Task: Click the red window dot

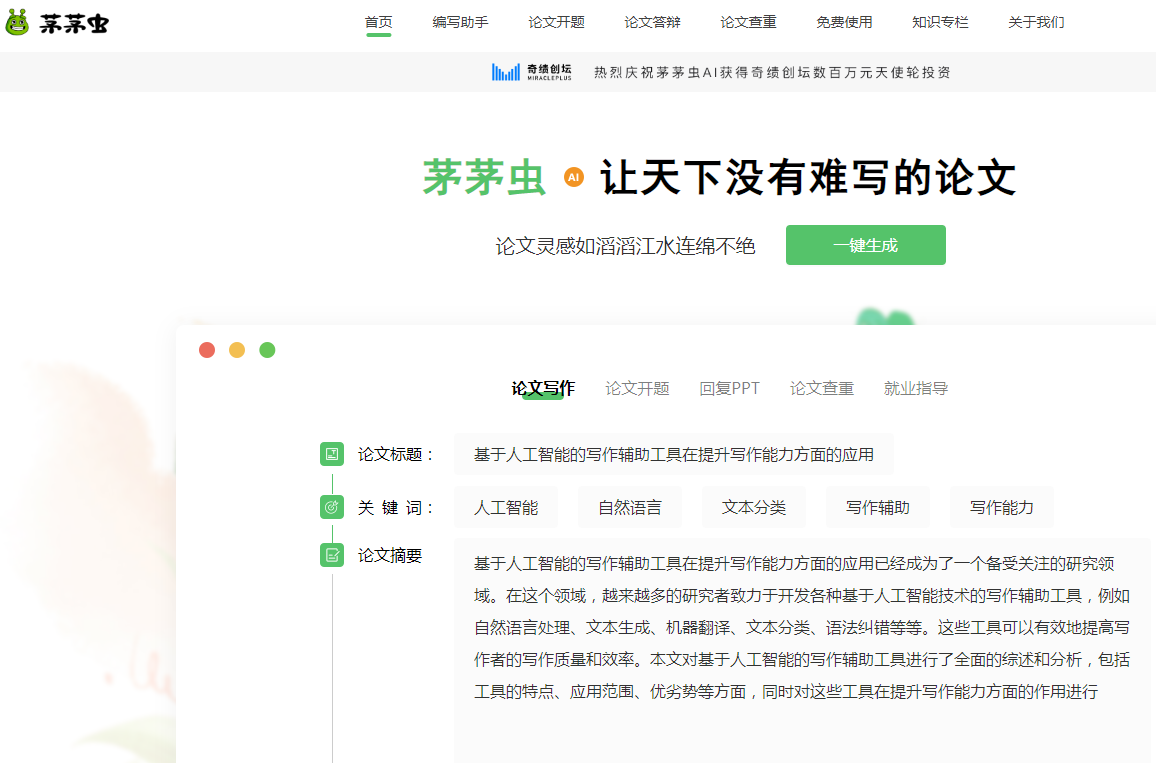Action: 207,350
